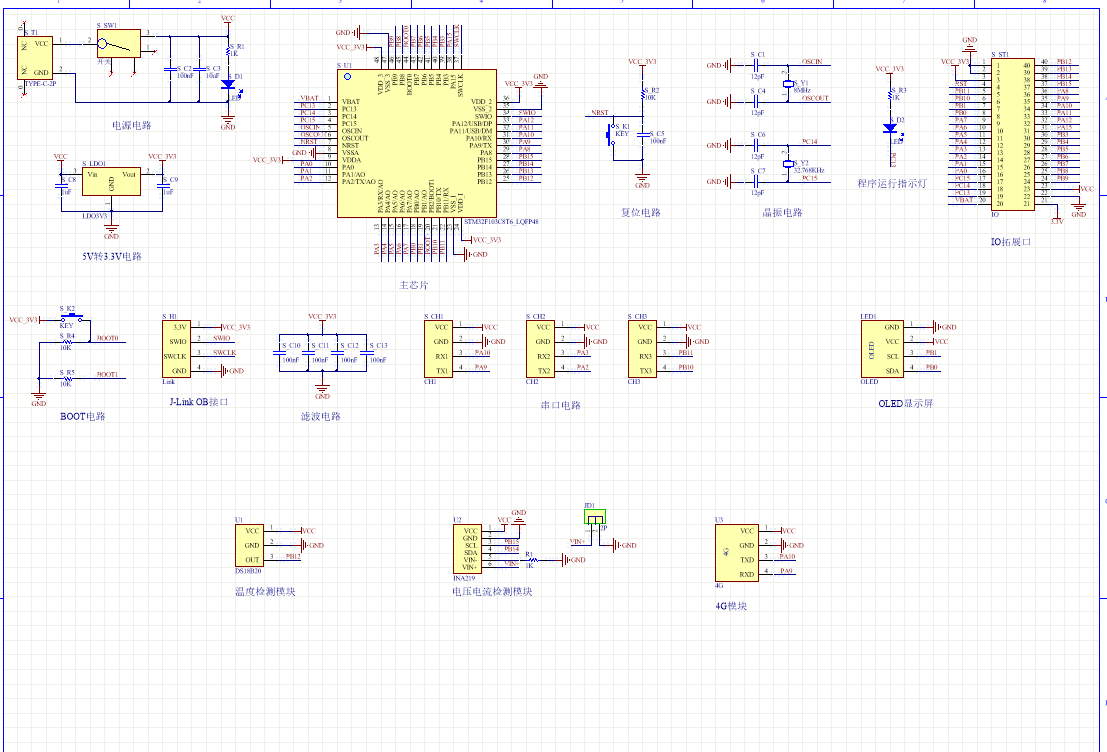Select the 12pF capacitor S_C1
This screenshot has height=752, width=1107.
pos(755,66)
